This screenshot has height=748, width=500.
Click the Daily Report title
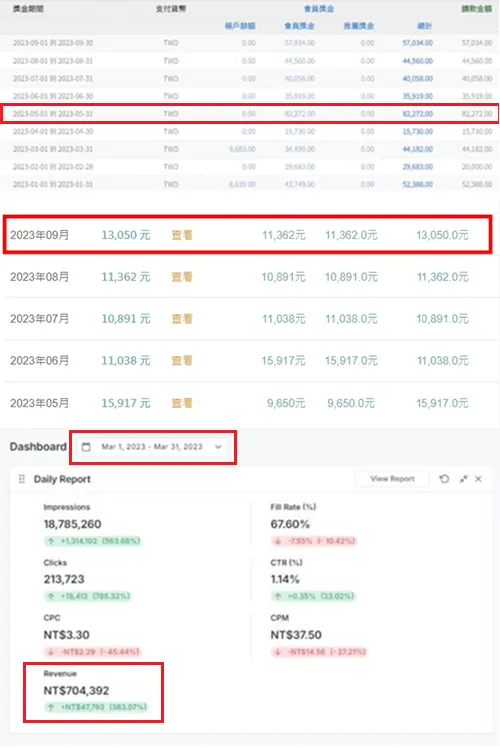click(62, 479)
